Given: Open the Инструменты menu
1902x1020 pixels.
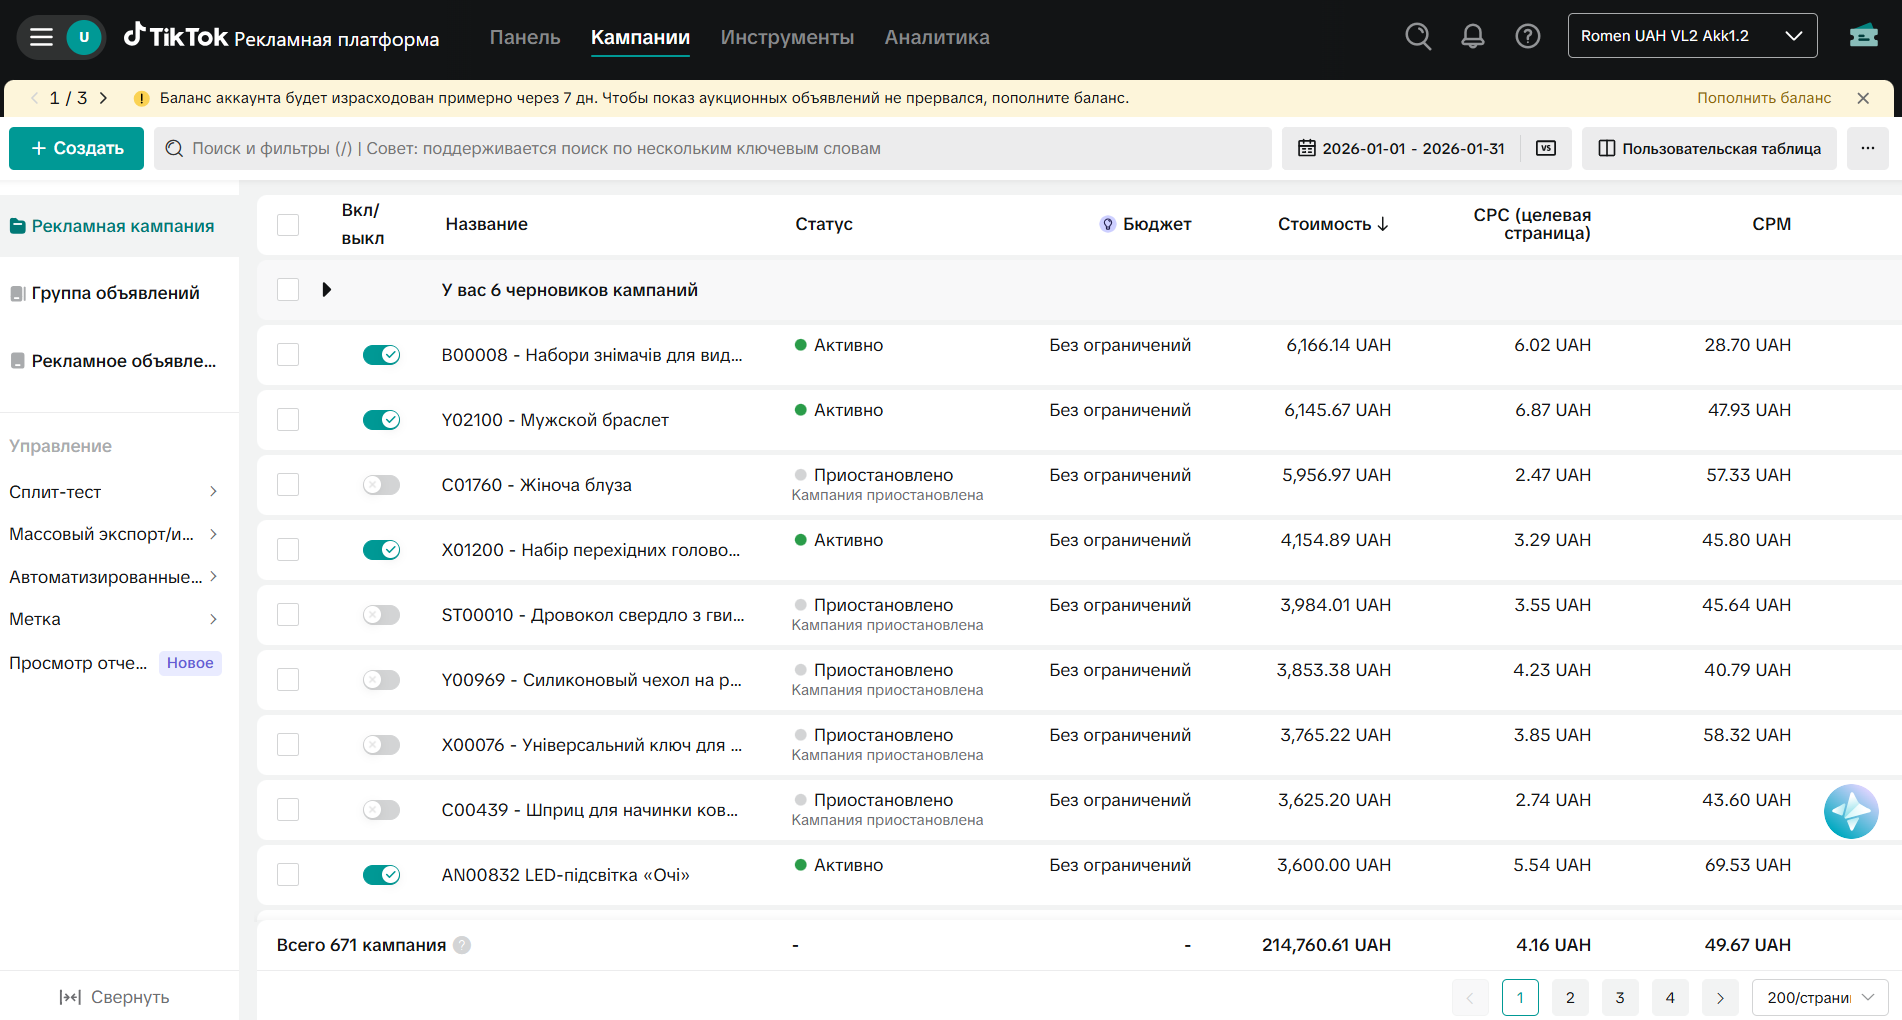Looking at the screenshot, I should click(x=787, y=37).
